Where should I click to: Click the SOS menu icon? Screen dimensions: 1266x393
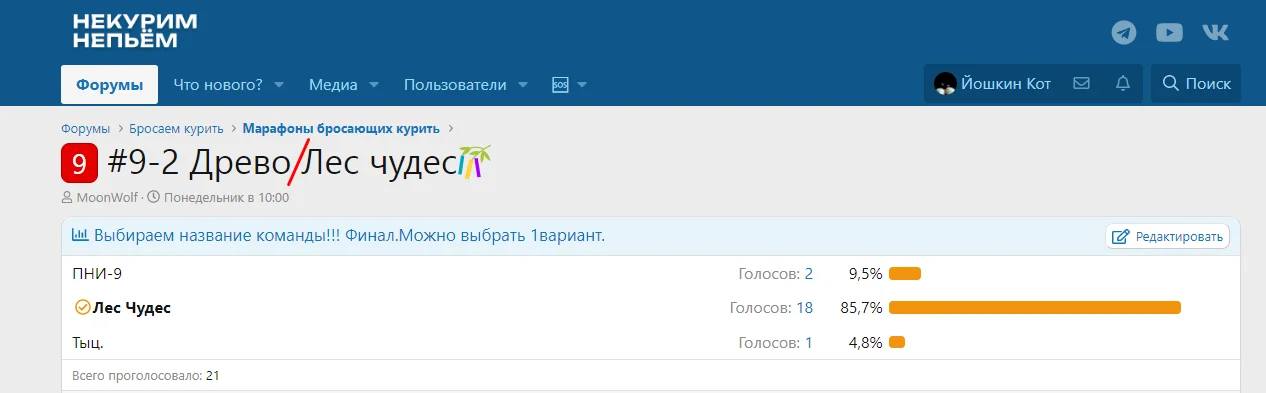pyautogui.click(x=560, y=85)
